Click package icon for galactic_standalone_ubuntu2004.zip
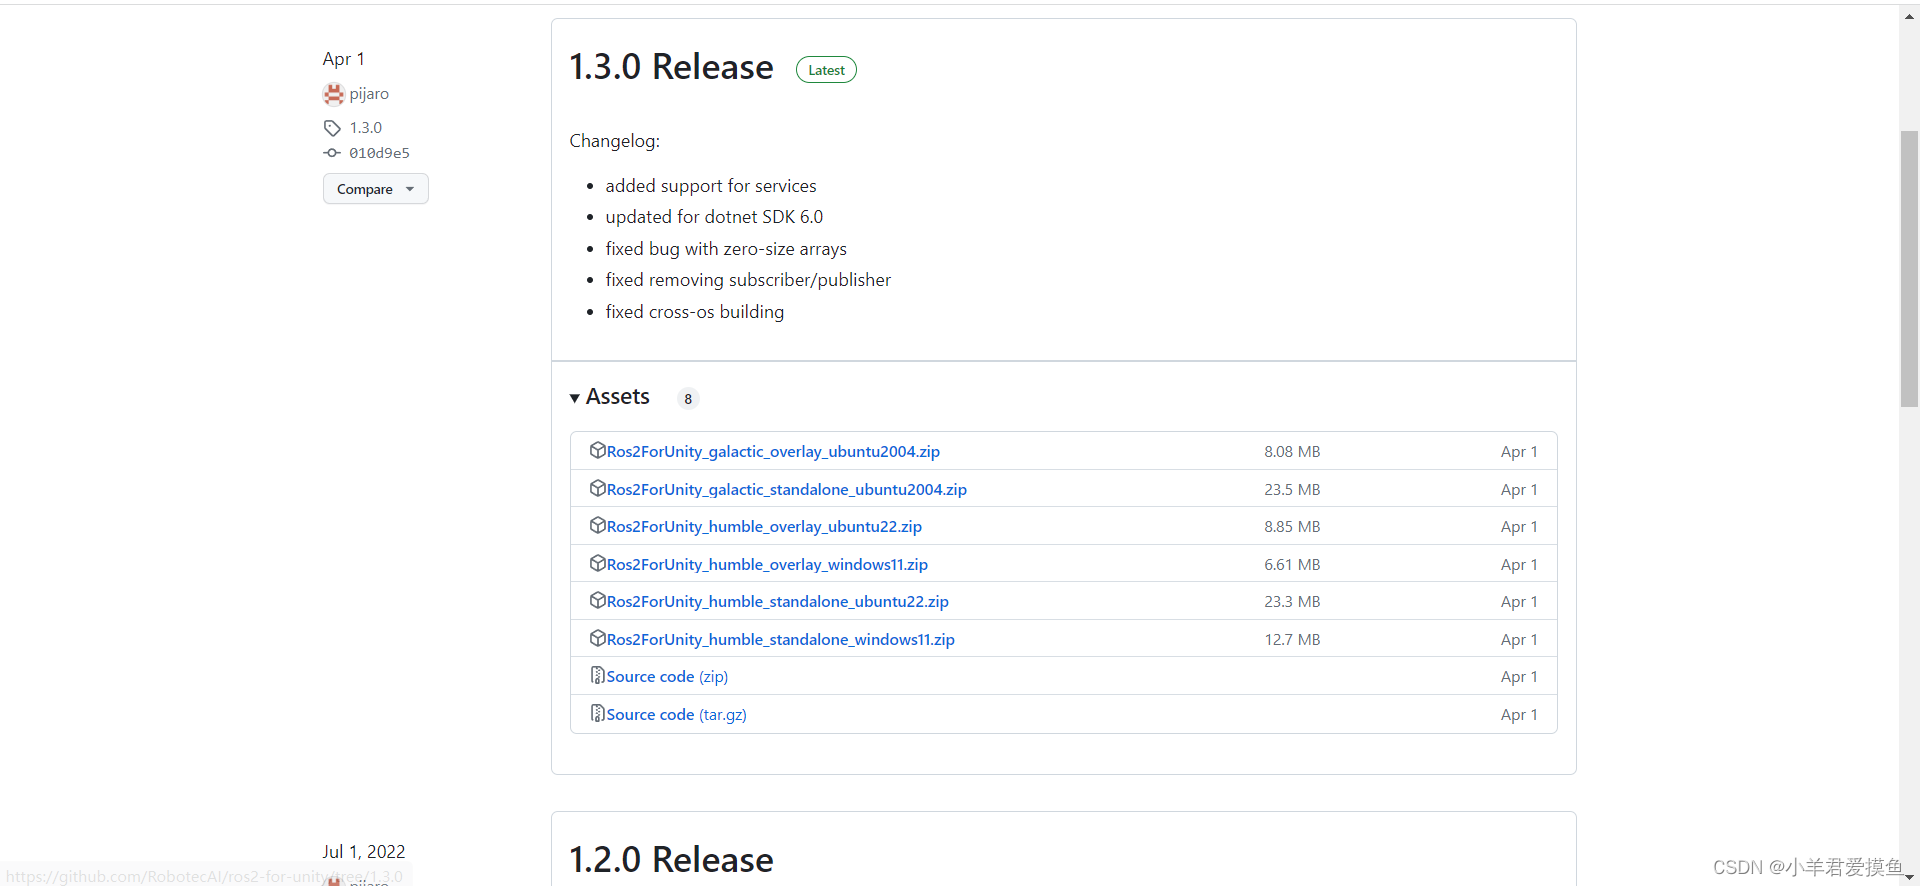The height and width of the screenshot is (886, 1920). click(597, 488)
